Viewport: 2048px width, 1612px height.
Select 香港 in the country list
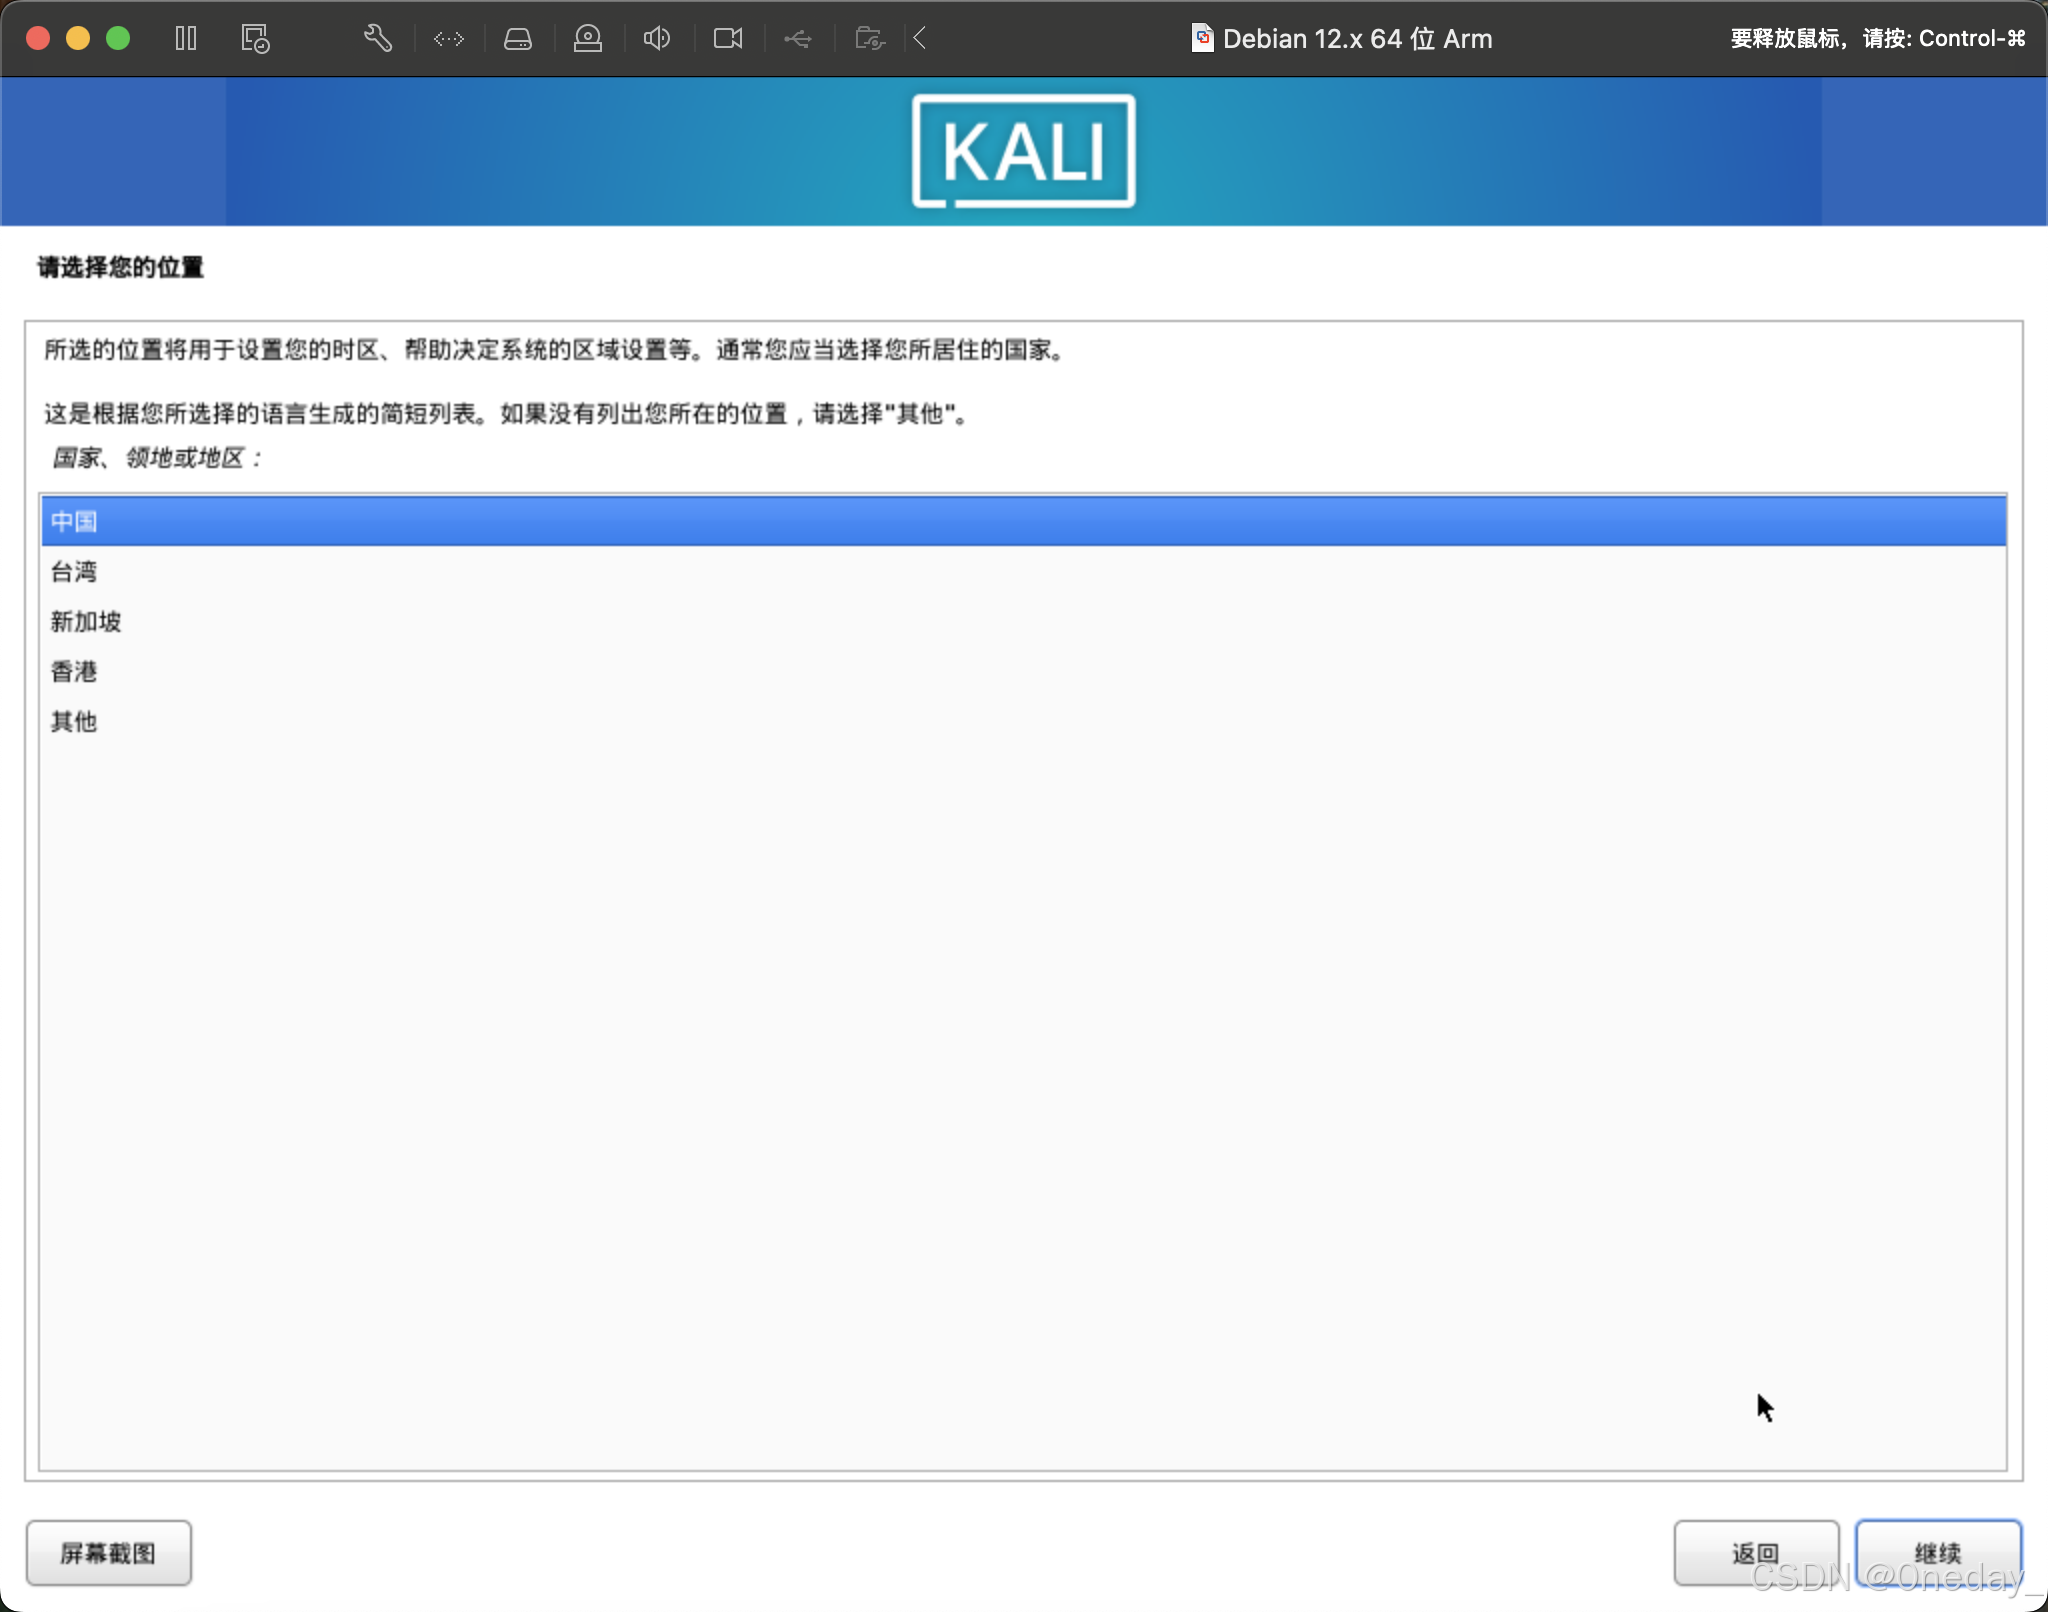[x=1023, y=671]
